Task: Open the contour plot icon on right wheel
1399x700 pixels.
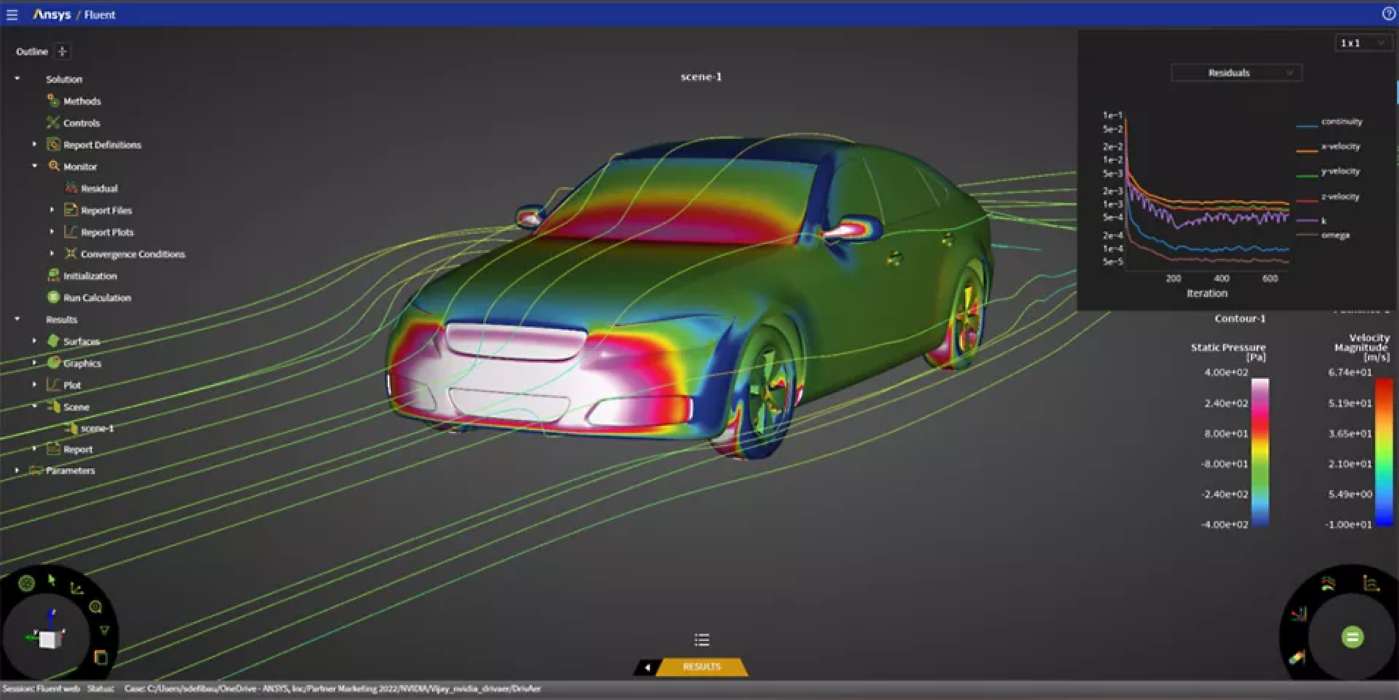Action: coord(1298,658)
